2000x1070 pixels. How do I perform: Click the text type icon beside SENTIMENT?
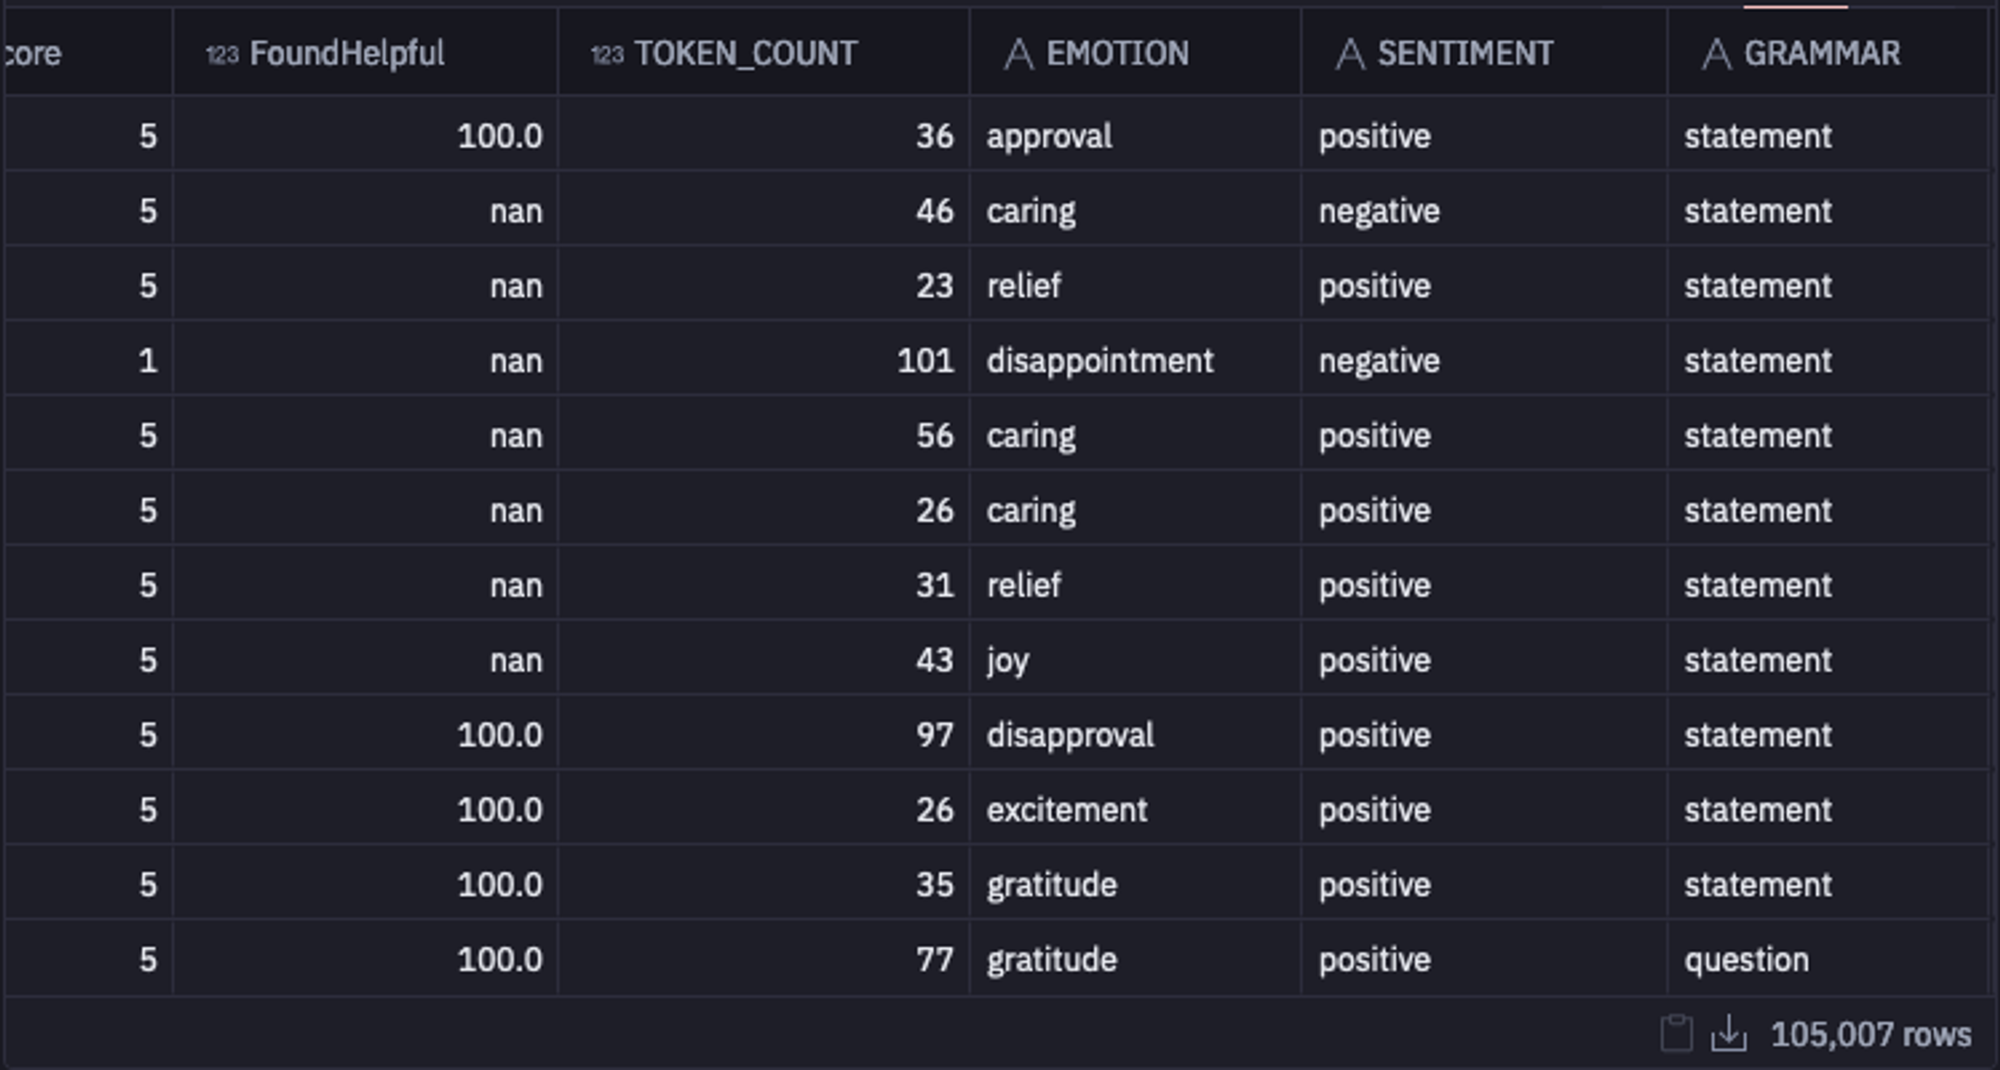(x=1350, y=54)
